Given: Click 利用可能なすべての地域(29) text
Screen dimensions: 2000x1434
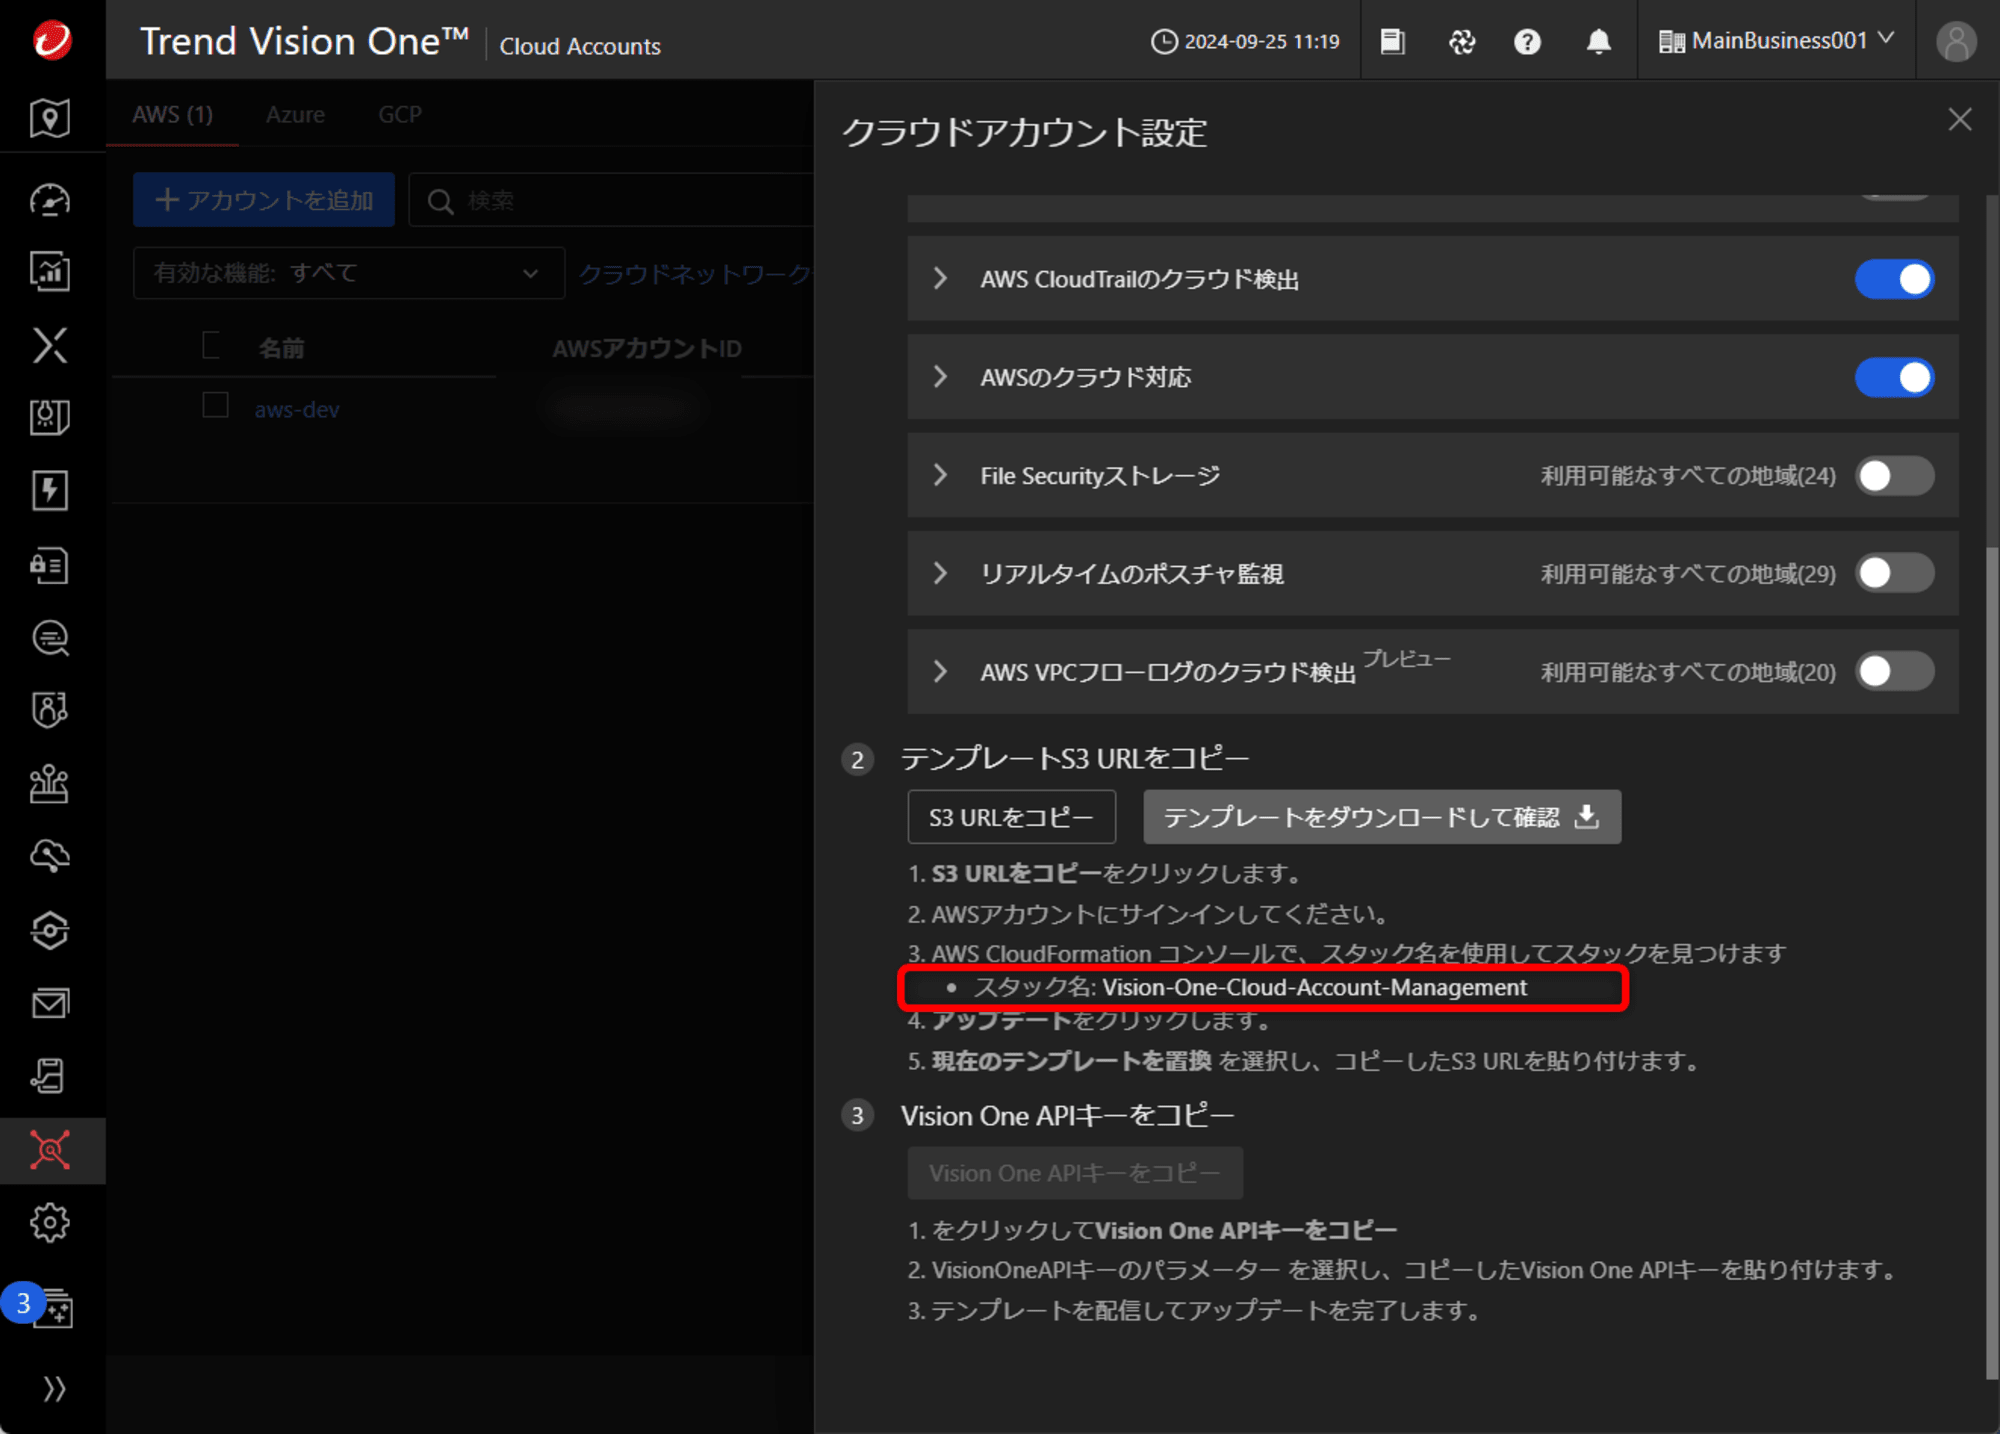Looking at the screenshot, I should pyautogui.click(x=1688, y=573).
